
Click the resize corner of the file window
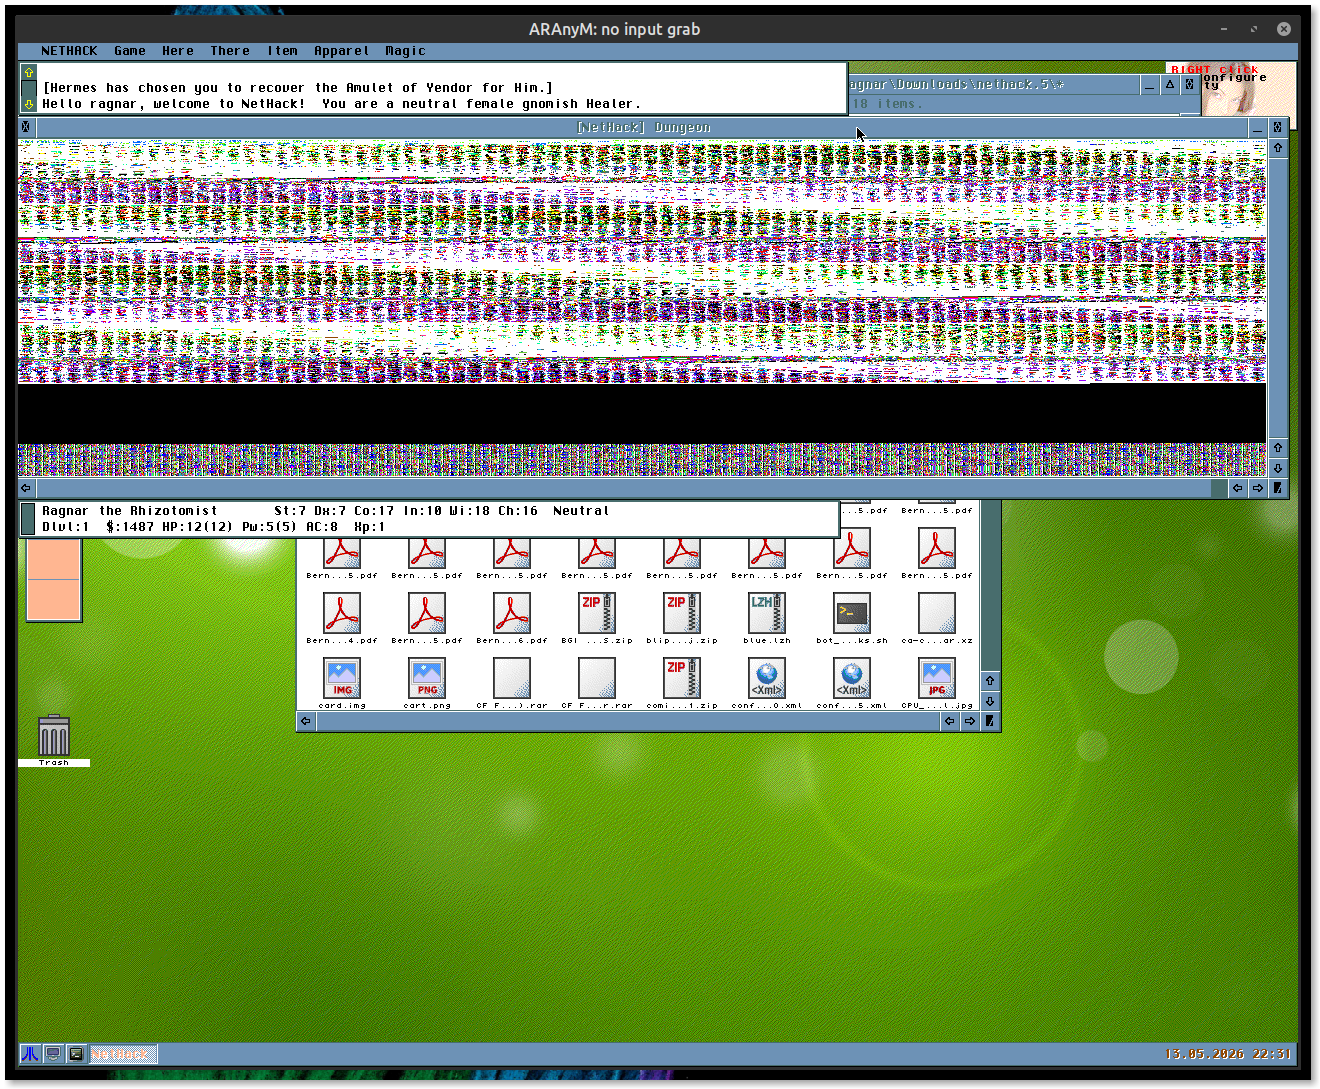(x=990, y=721)
